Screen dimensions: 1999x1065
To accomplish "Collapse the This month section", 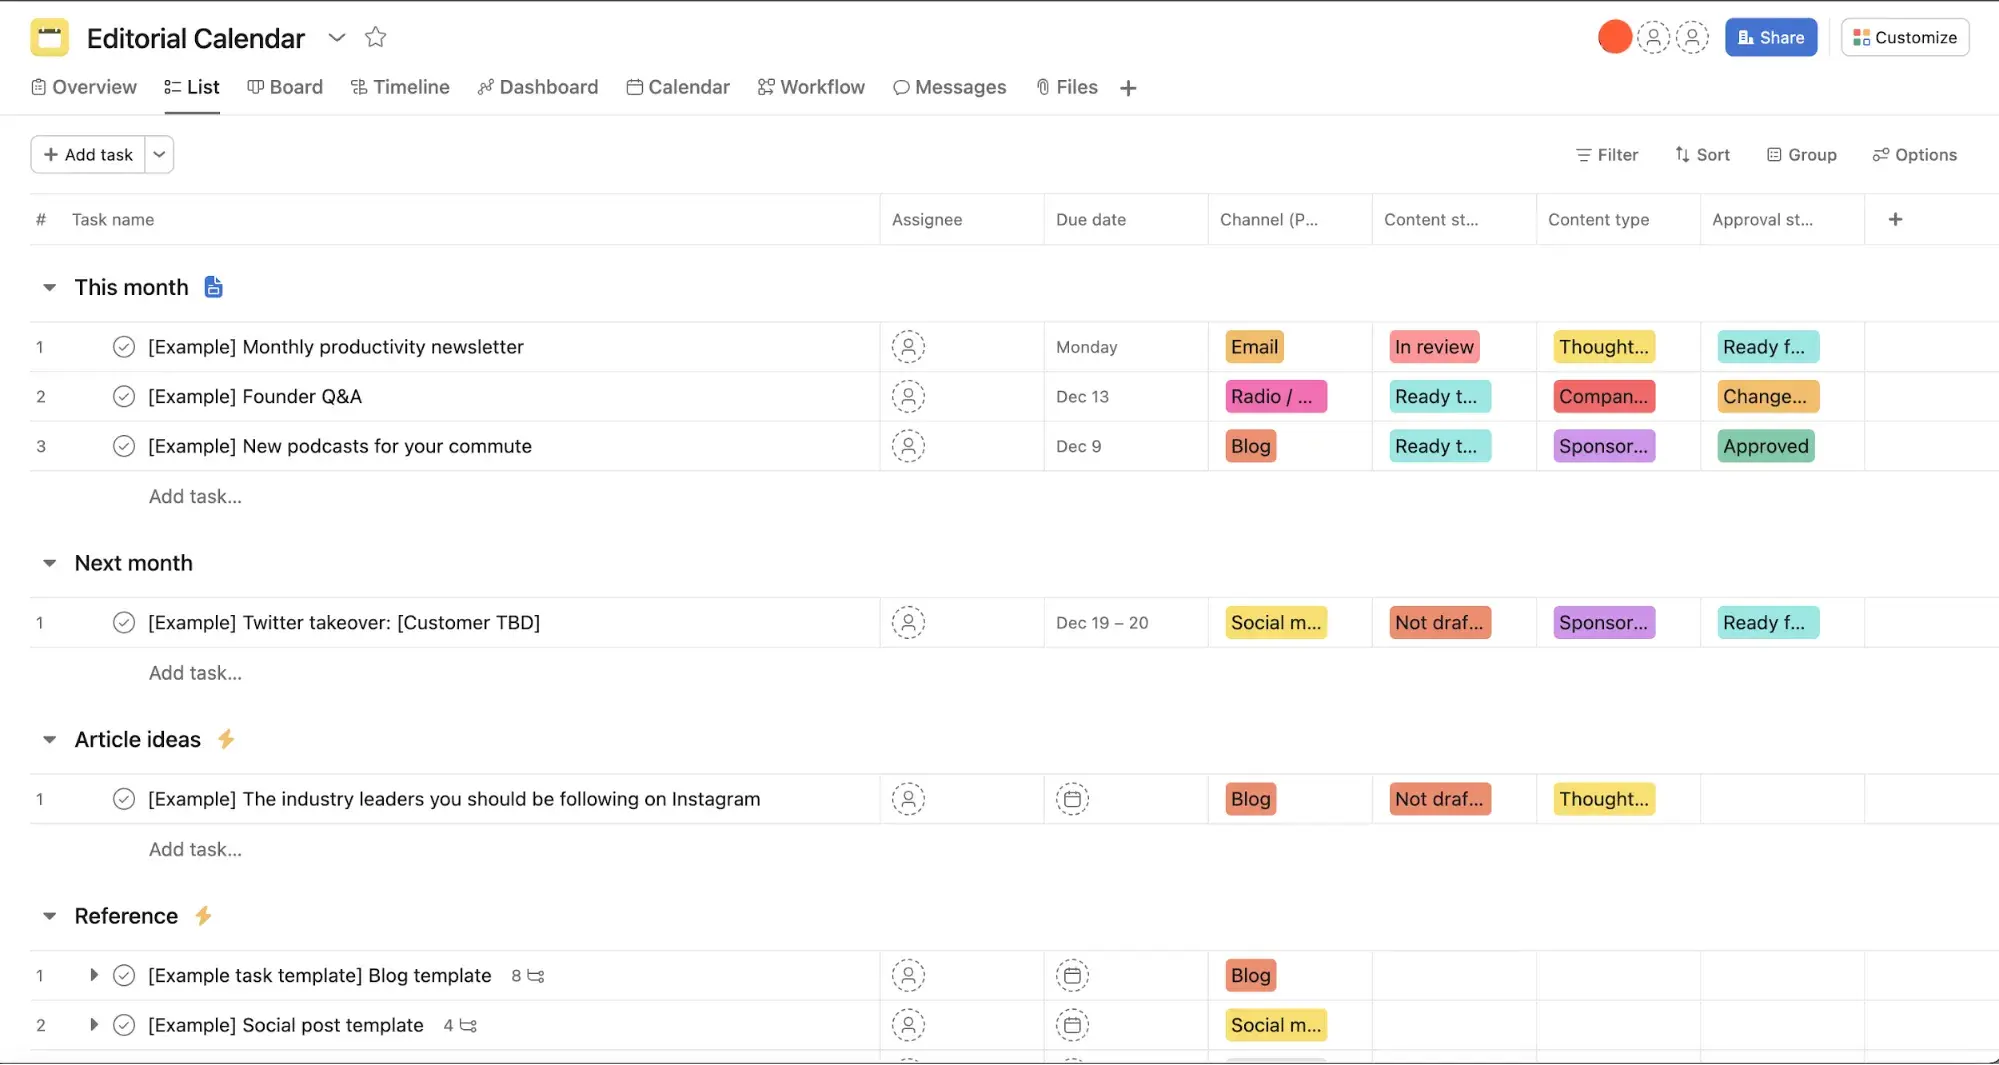I will [x=49, y=287].
